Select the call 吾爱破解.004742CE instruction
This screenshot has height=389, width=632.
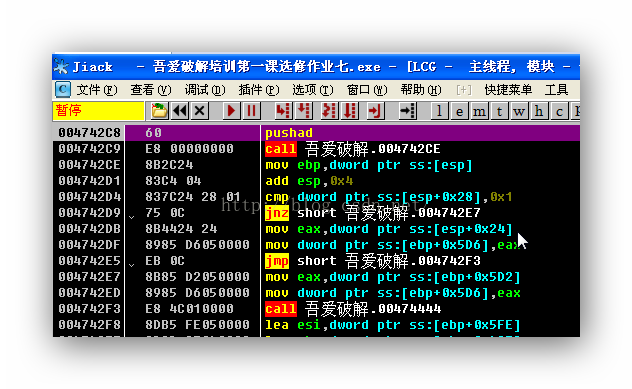353,149
